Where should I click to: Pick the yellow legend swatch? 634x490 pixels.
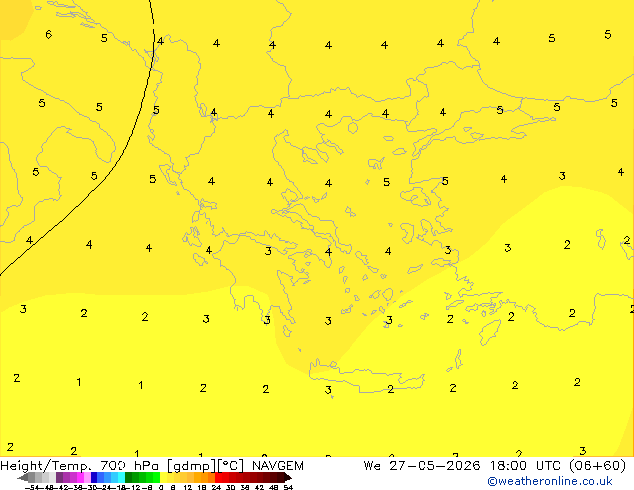(163, 477)
